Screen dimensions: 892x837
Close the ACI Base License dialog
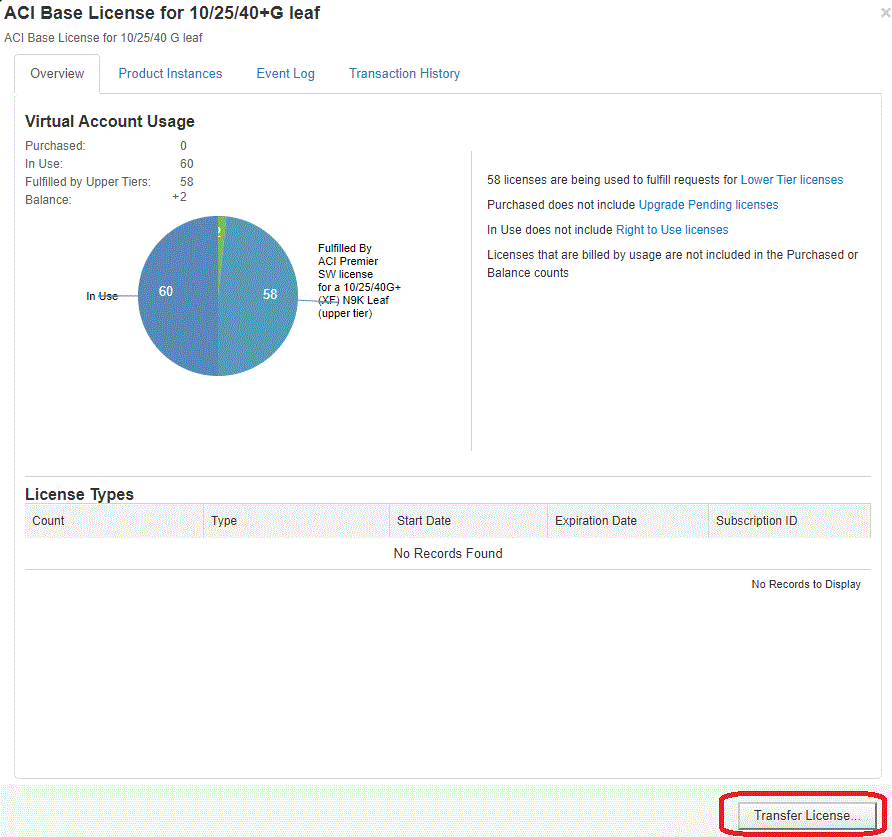pyautogui.click(x=885, y=13)
